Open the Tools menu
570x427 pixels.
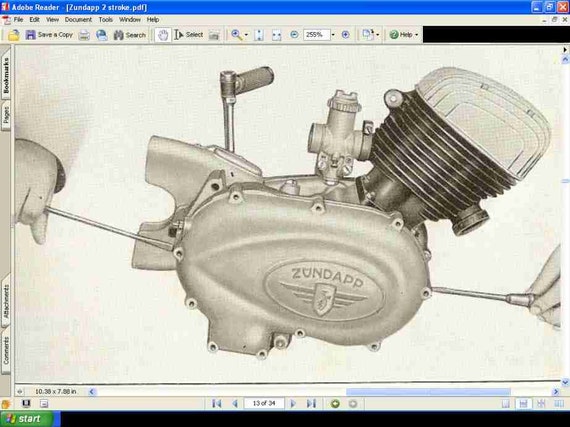[105, 20]
